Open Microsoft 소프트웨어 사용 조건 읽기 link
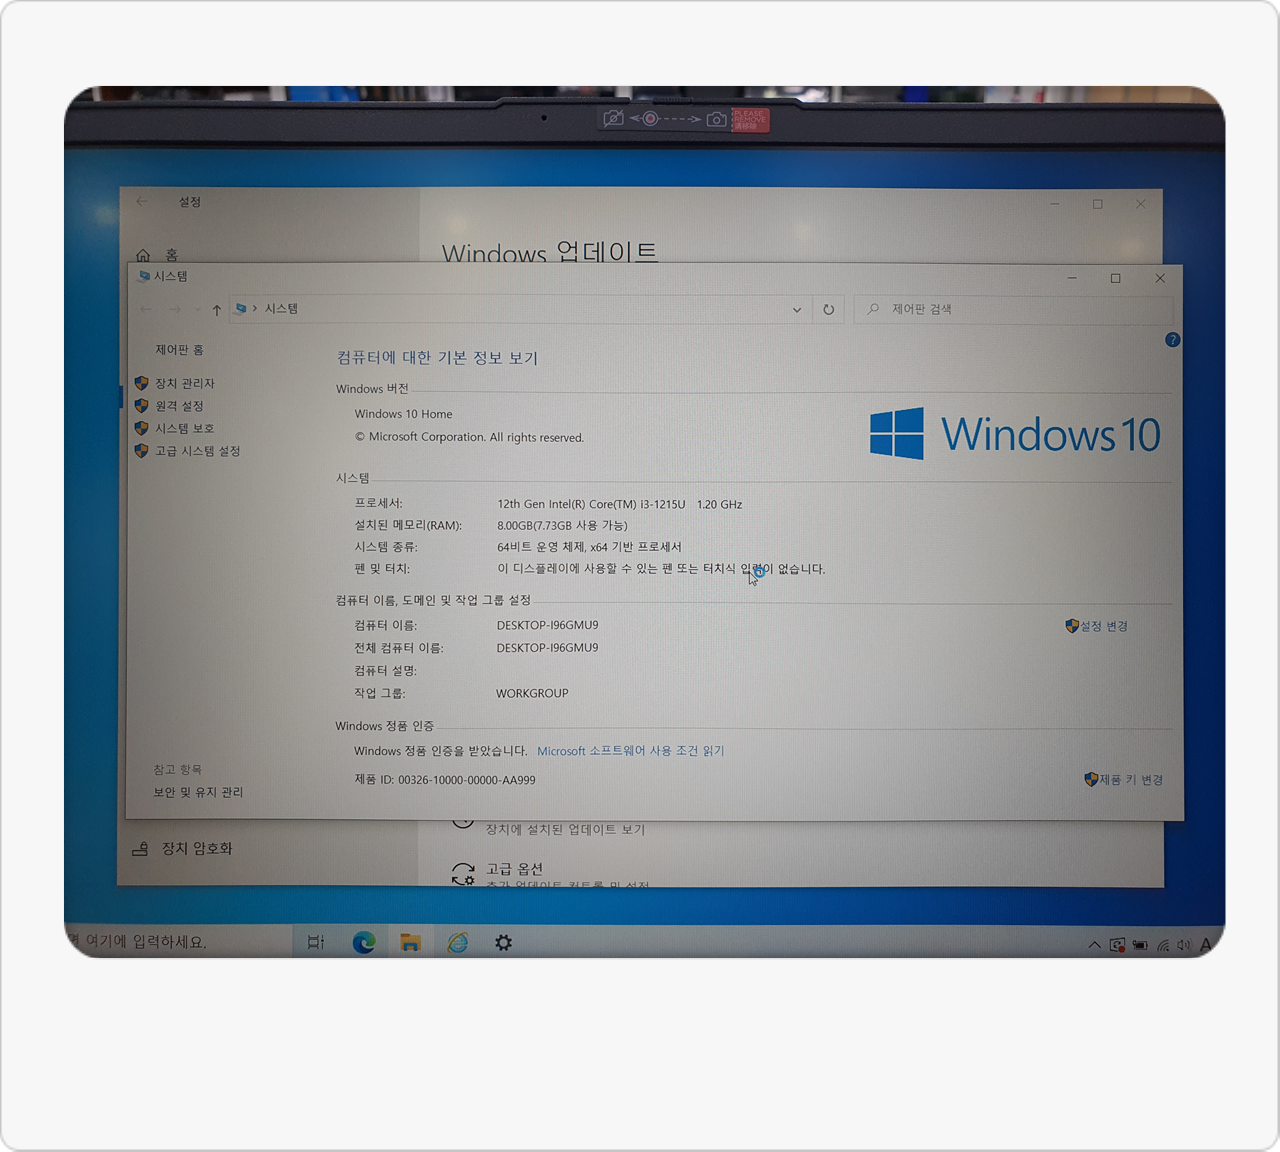The image size is (1280, 1152). click(631, 751)
